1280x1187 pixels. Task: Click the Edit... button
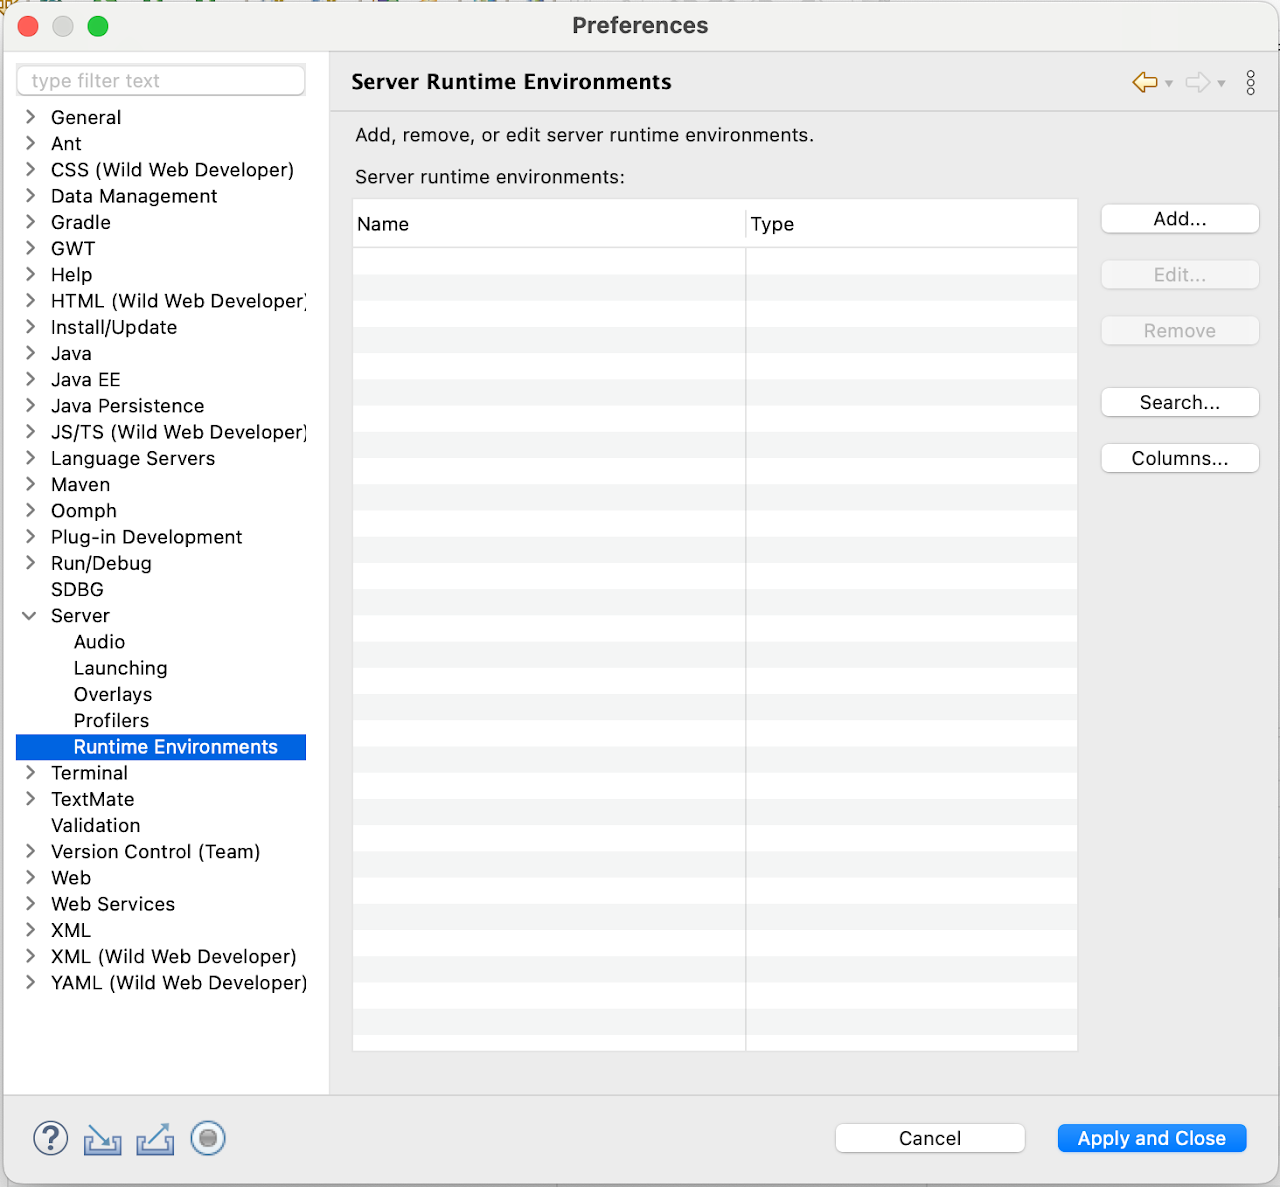(1180, 275)
